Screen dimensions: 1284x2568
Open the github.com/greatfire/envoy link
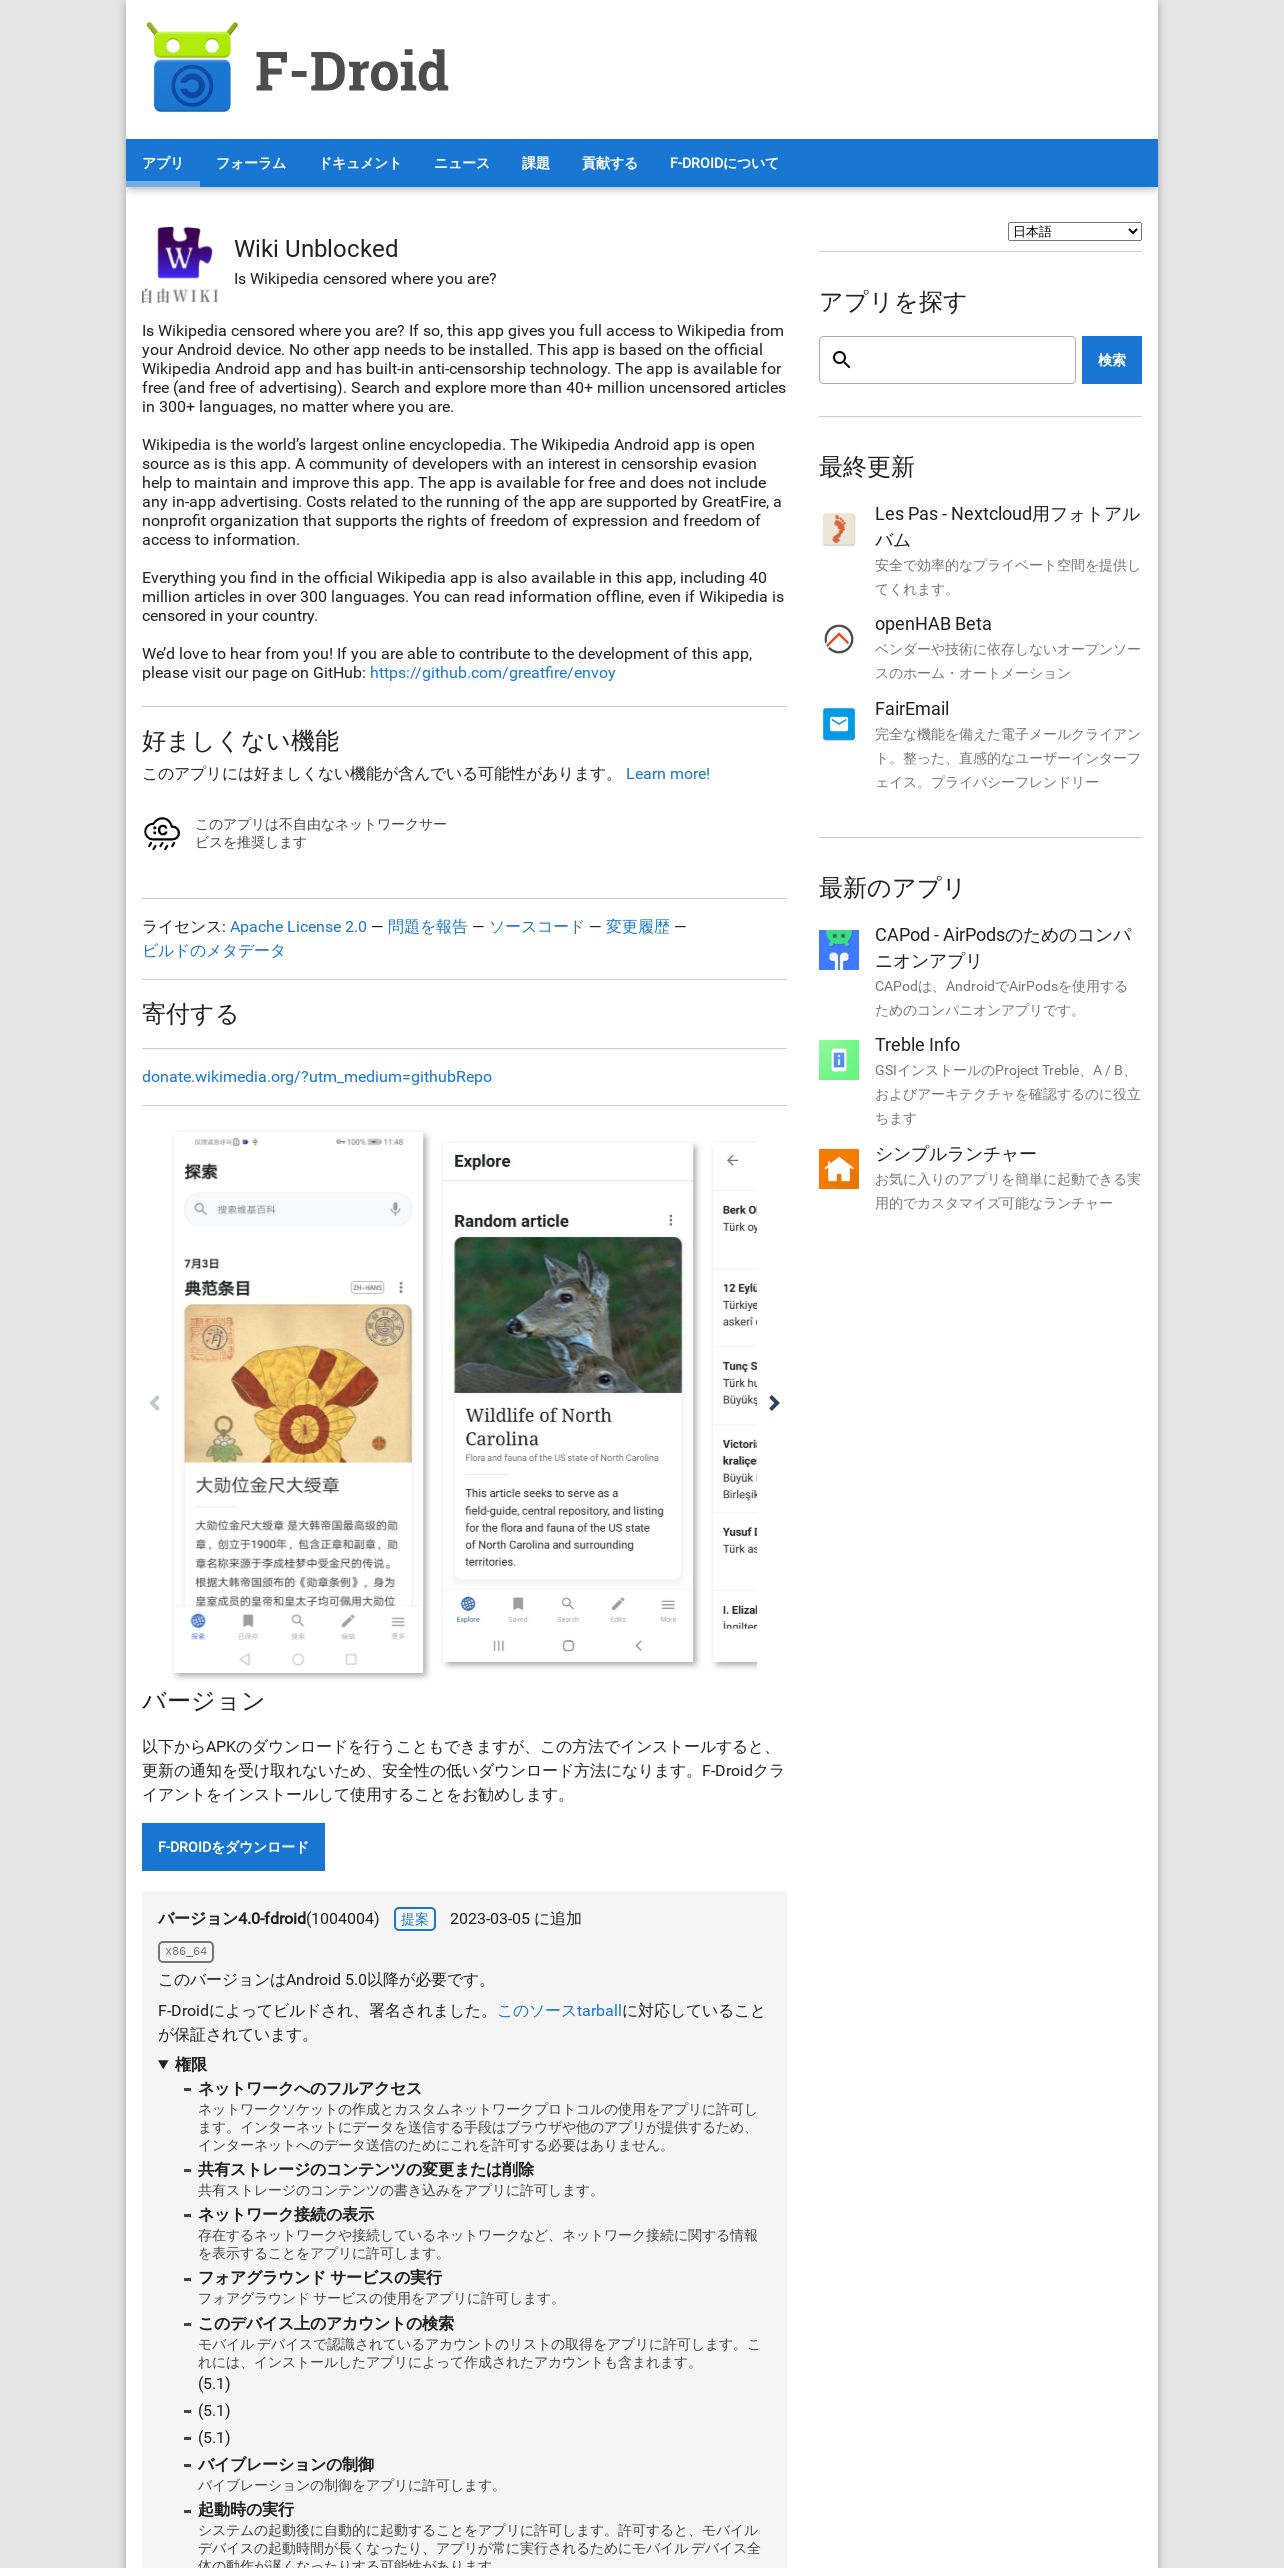pos(492,673)
